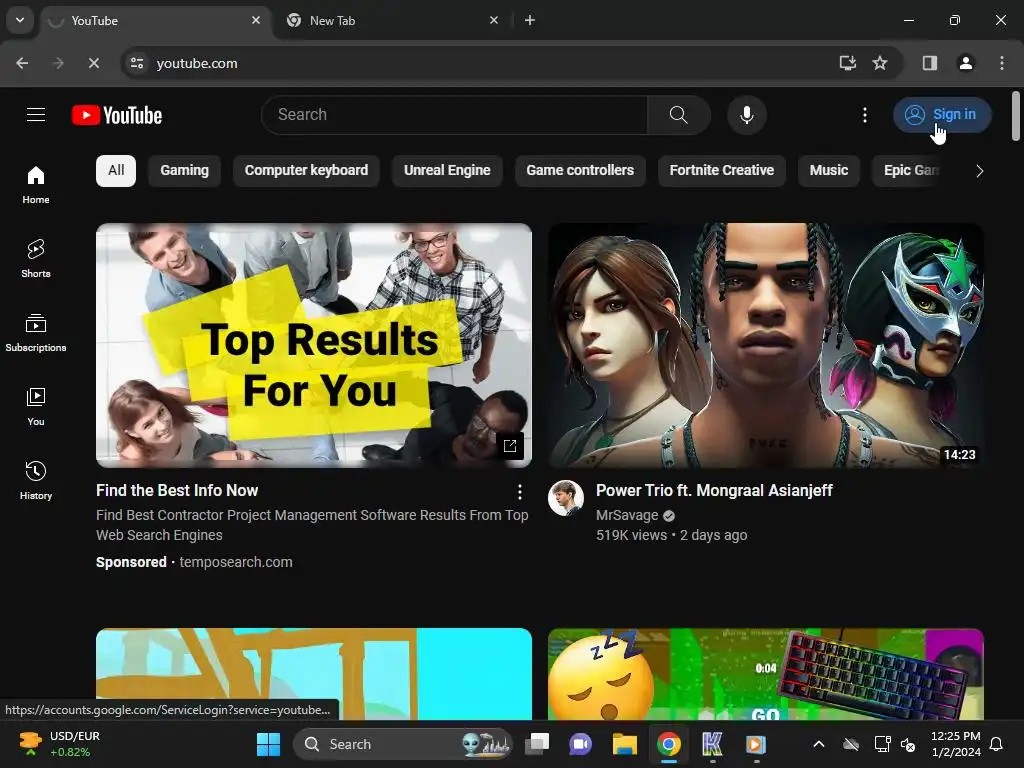Start voice search with microphone icon
The width and height of the screenshot is (1024, 768).
coord(746,115)
